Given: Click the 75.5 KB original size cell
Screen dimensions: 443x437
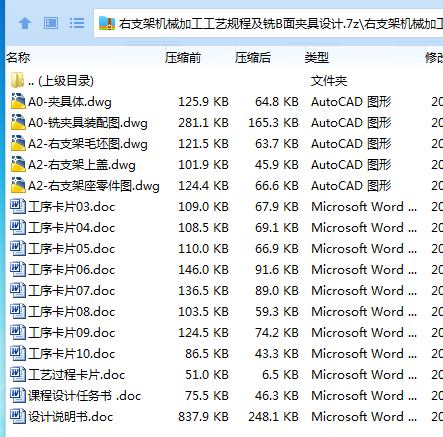Looking at the screenshot, I should pyautogui.click(x=207, y=396).
